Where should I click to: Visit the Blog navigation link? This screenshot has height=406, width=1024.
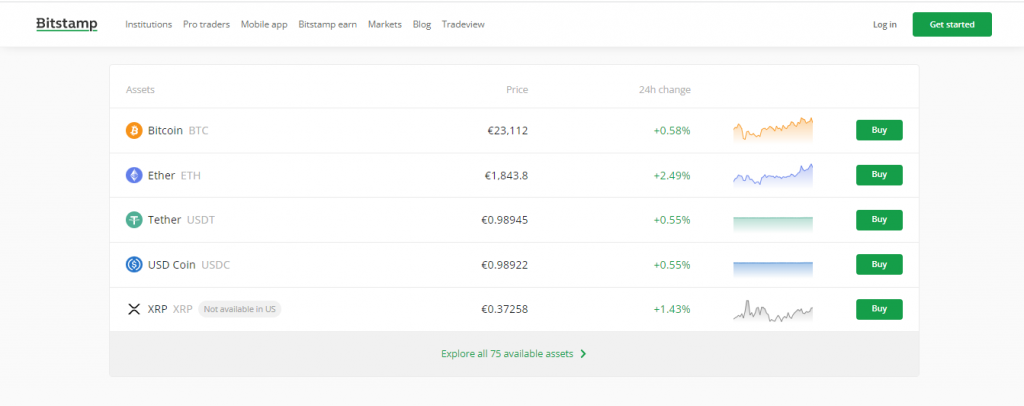point(422,25)
